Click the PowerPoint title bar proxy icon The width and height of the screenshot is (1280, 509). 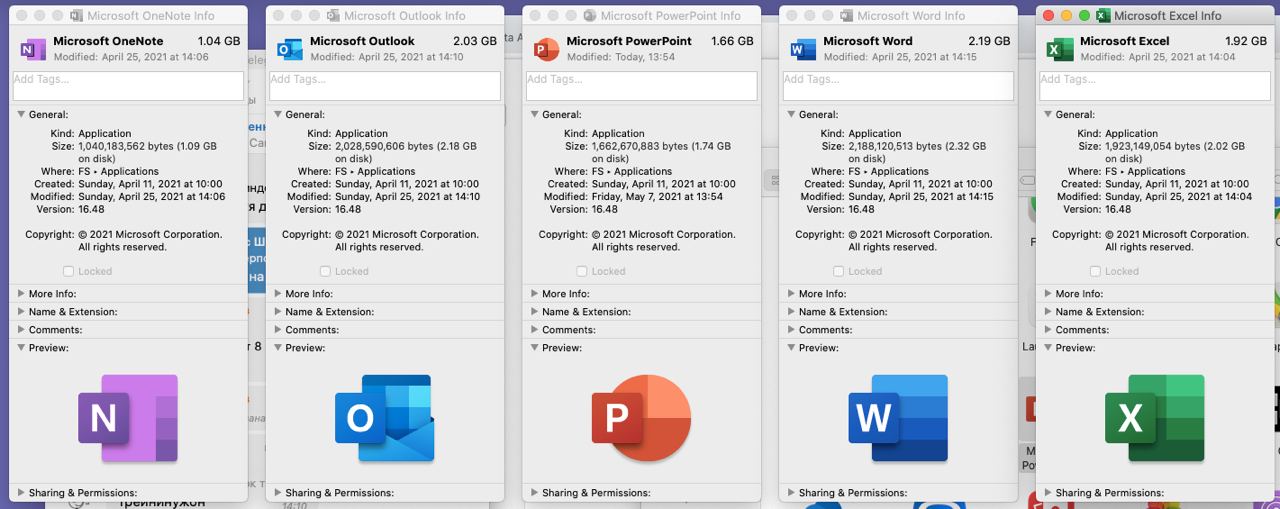(590, 15)
